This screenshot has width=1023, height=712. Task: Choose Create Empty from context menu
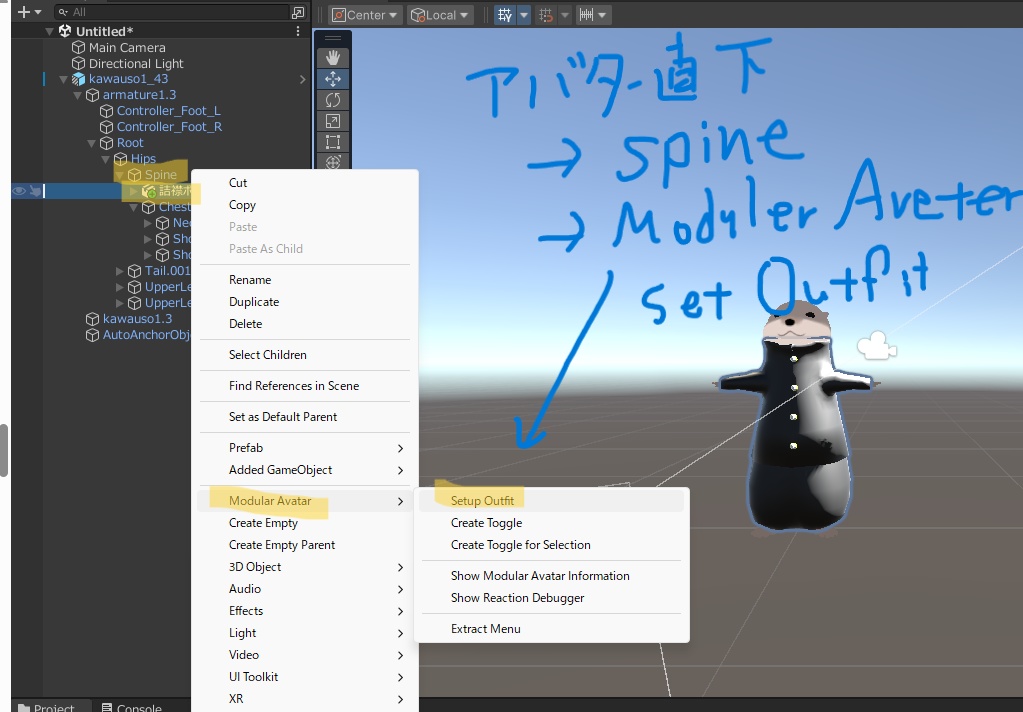263,523
